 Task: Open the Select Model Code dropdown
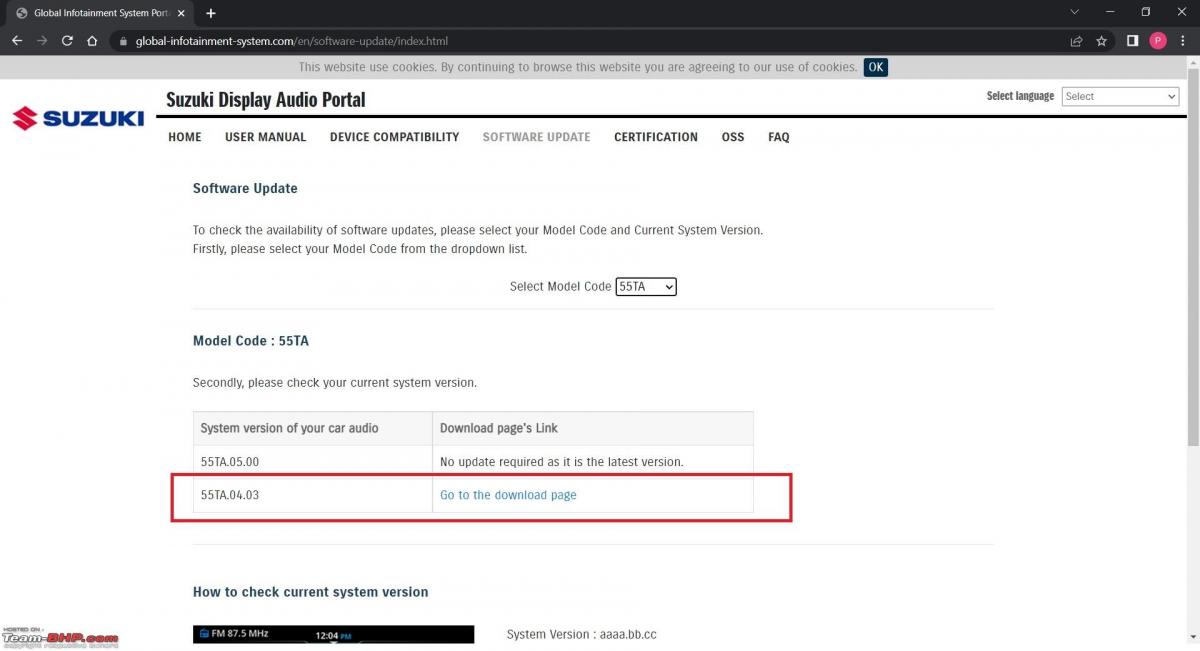[646, 286]
